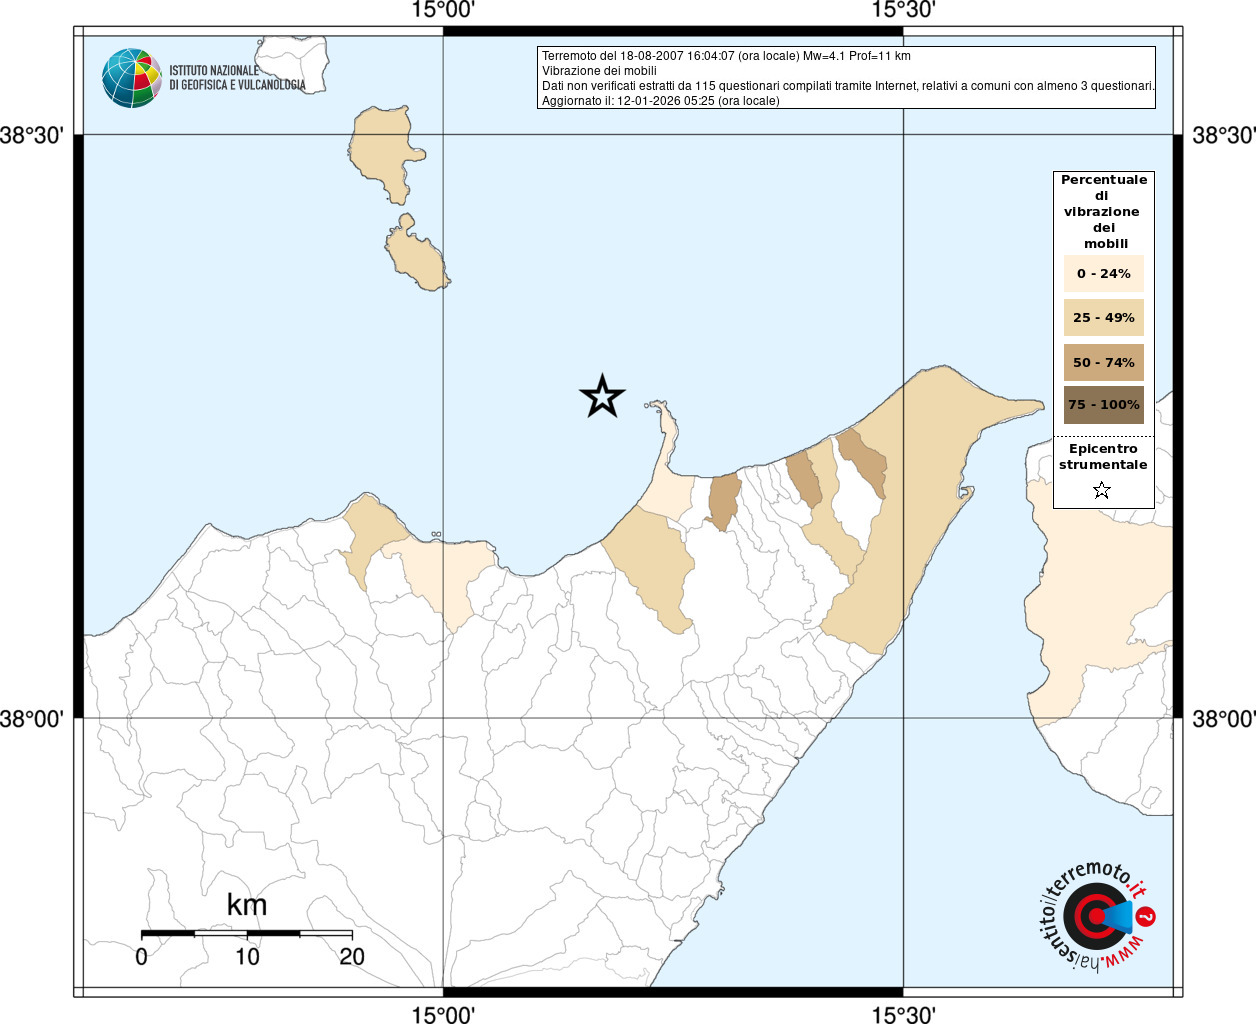Select the Vulcano island below Lipari
The height and width of the screenshot is (1024, 1256).
tap(416, 256)
